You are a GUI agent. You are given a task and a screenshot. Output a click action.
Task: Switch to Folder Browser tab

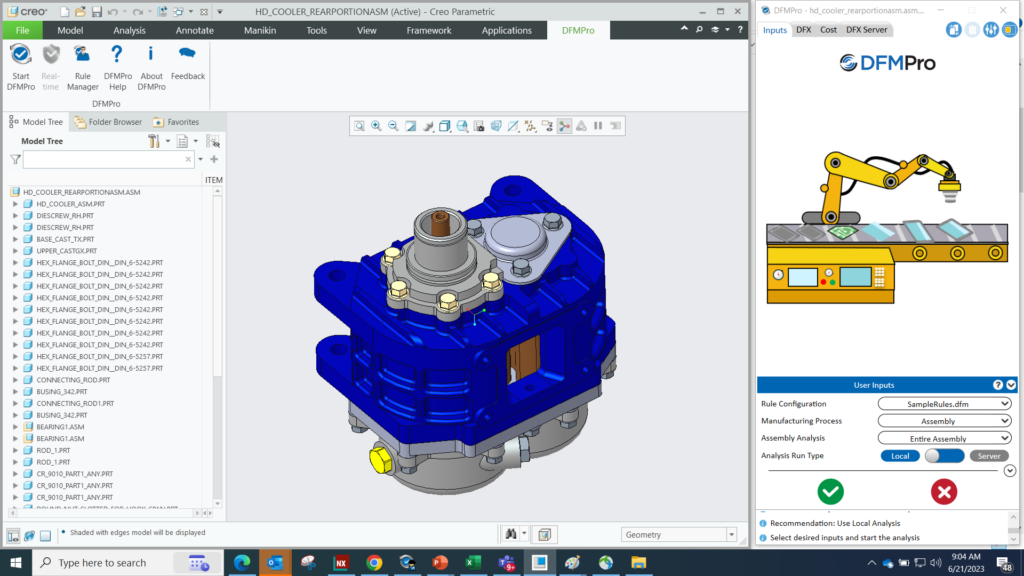point(108,121)
